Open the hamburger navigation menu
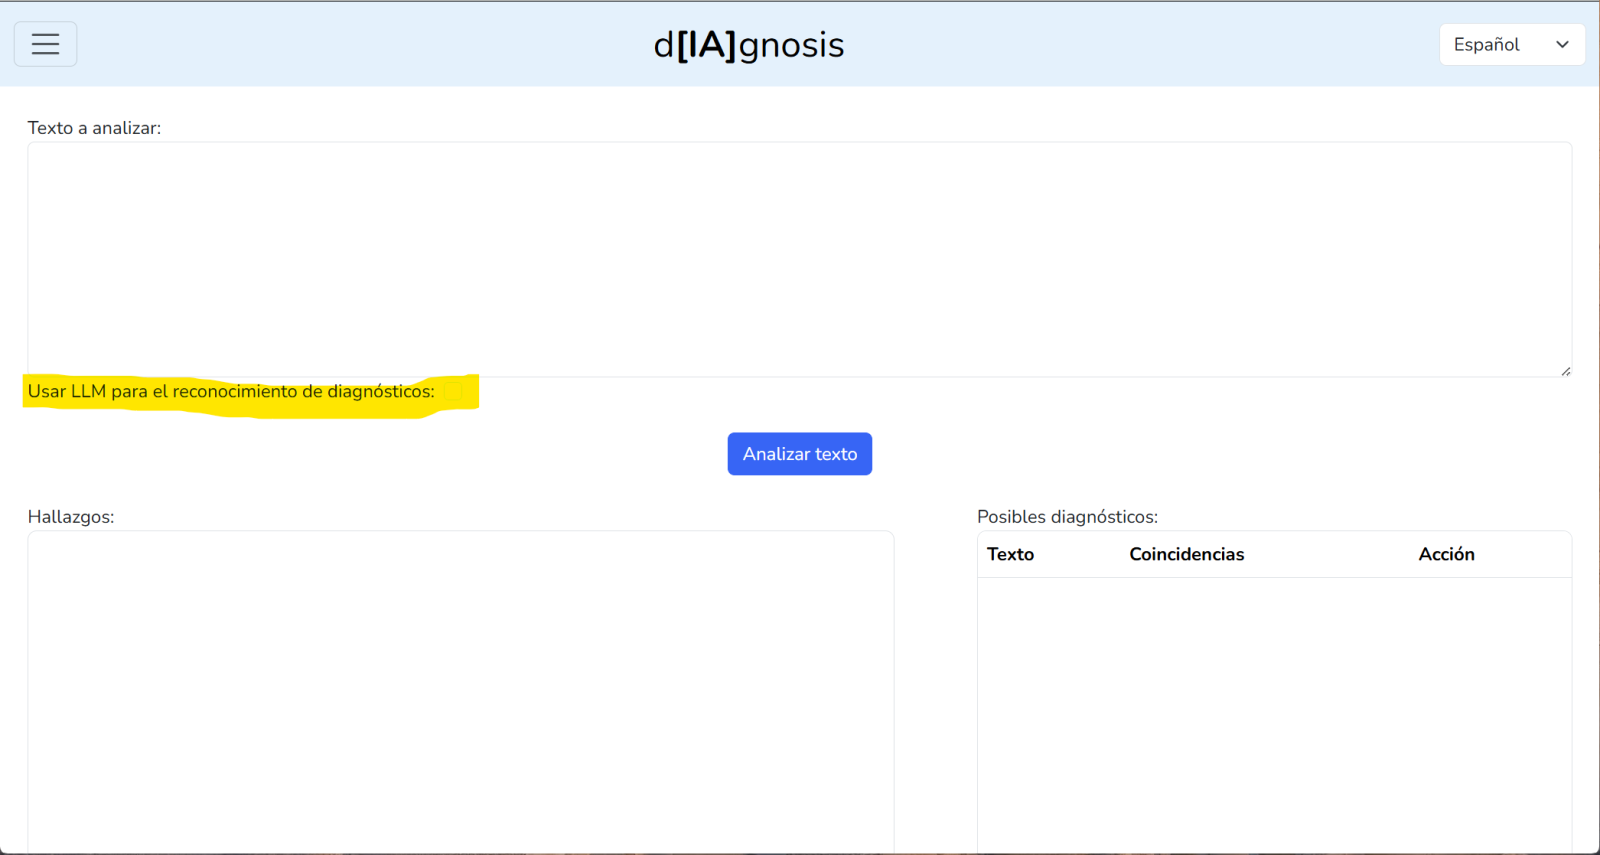Viewport: 1600px width, 855px height. pyautogui.click(x=45, y=44)
